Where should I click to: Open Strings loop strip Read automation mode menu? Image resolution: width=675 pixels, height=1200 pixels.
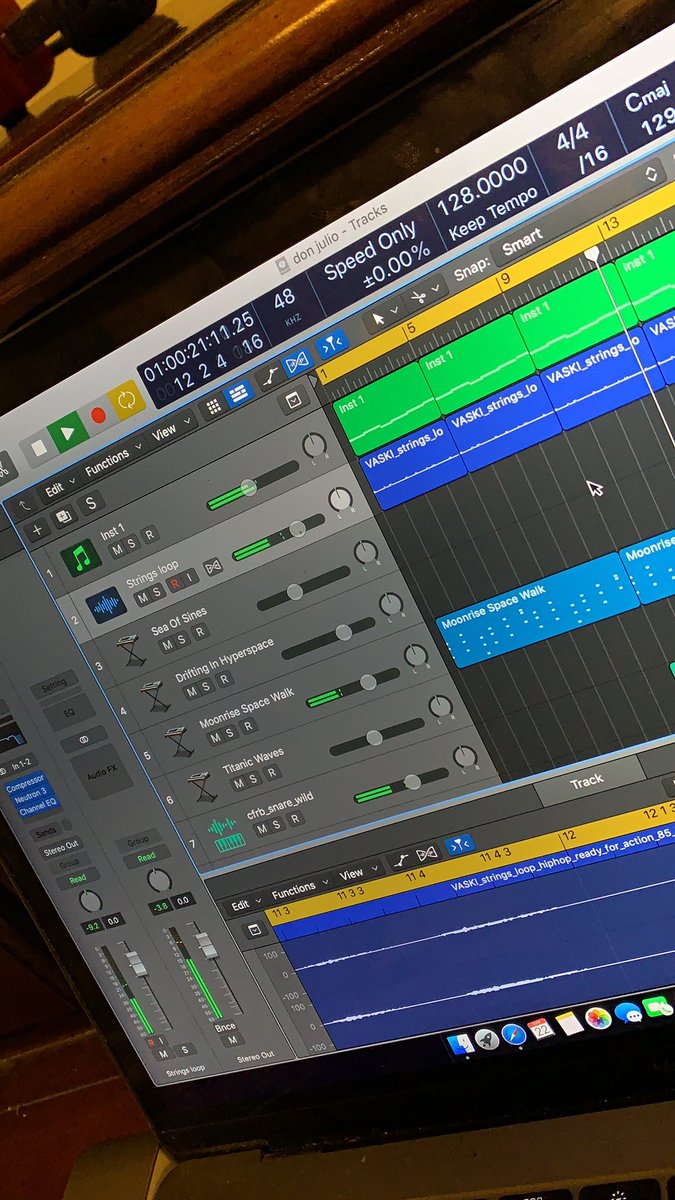[x=77, y=879]
